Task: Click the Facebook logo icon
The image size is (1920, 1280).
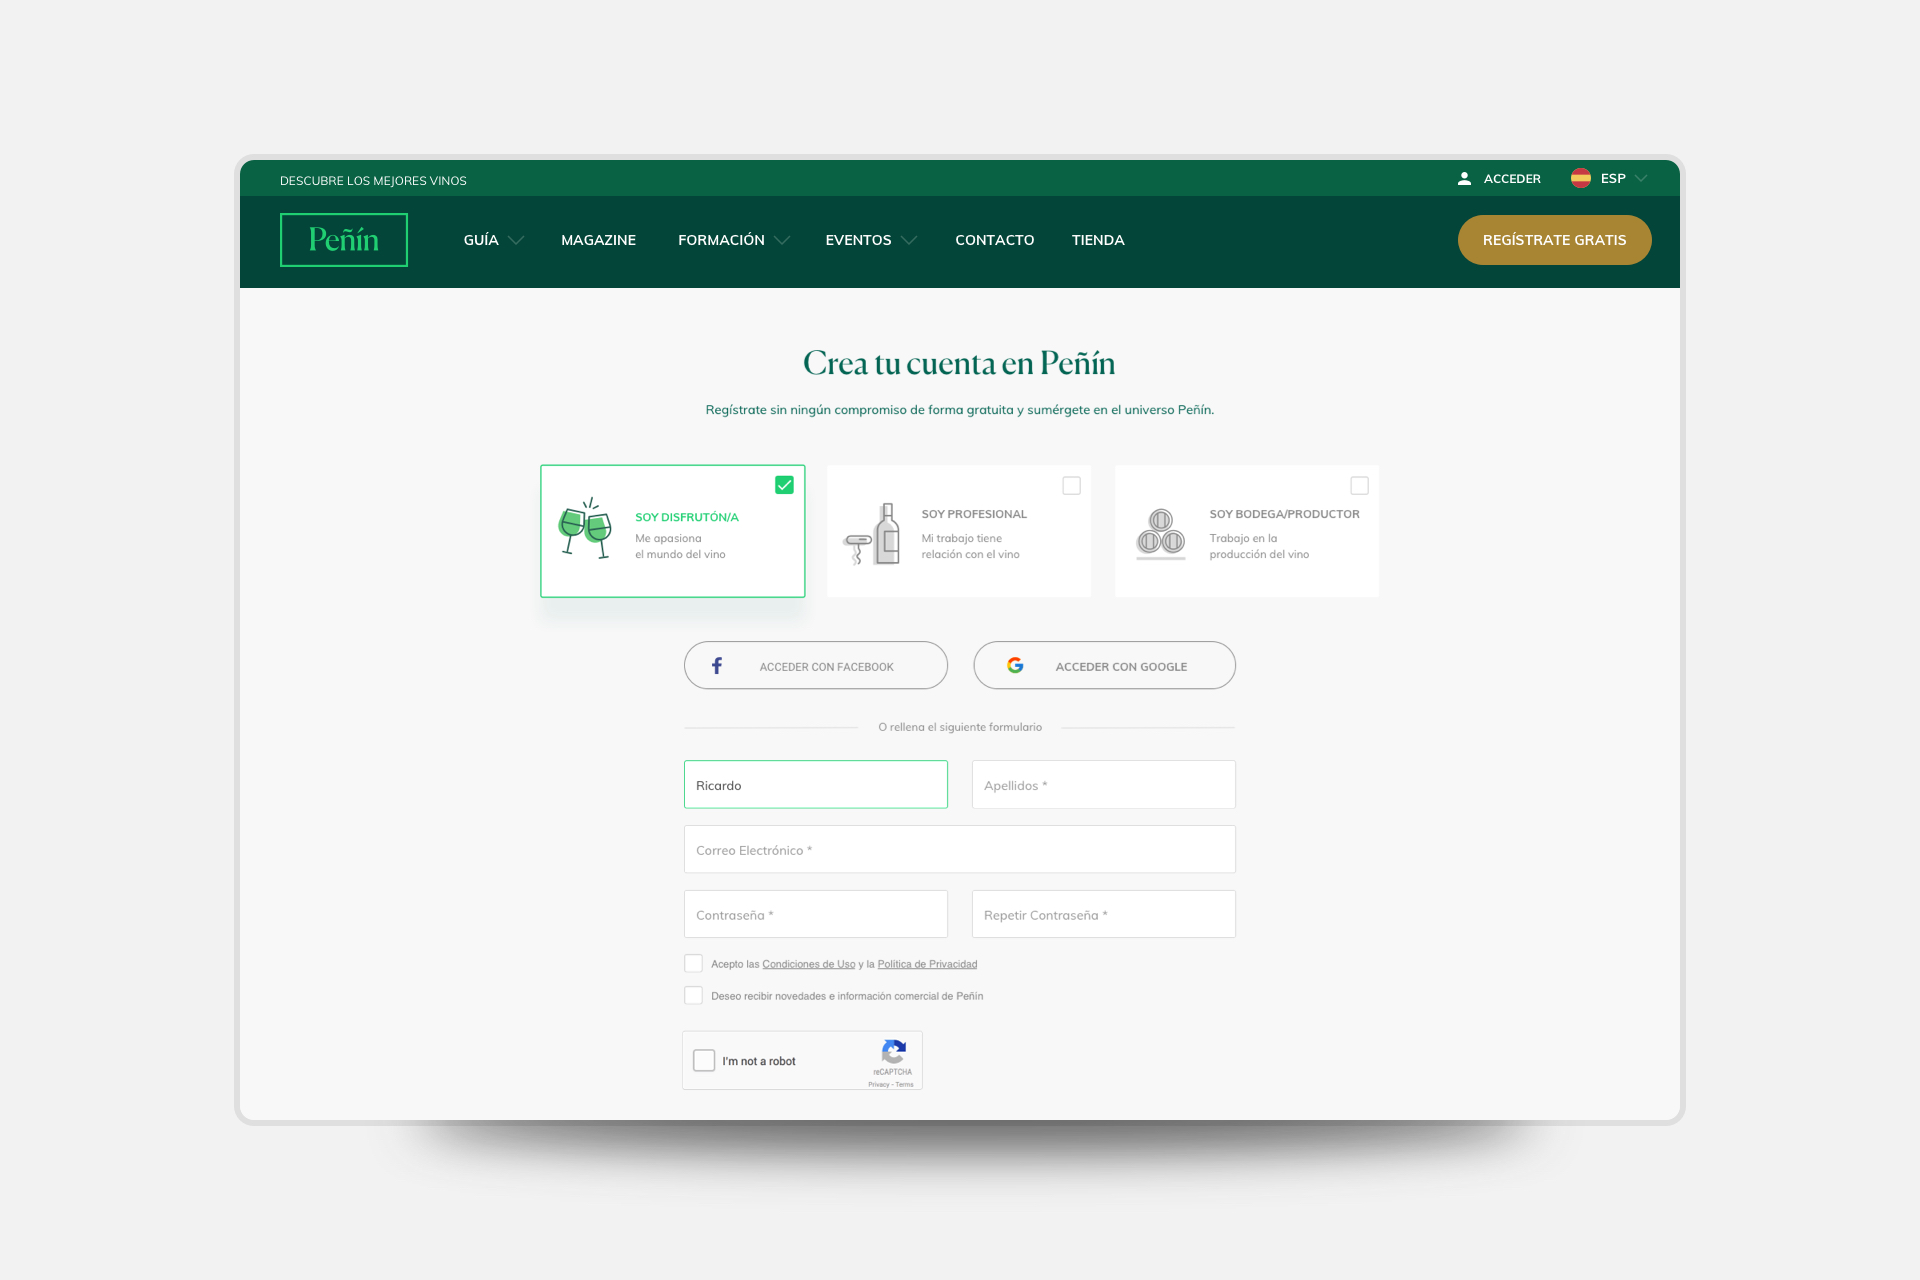Action: (717, 666)
